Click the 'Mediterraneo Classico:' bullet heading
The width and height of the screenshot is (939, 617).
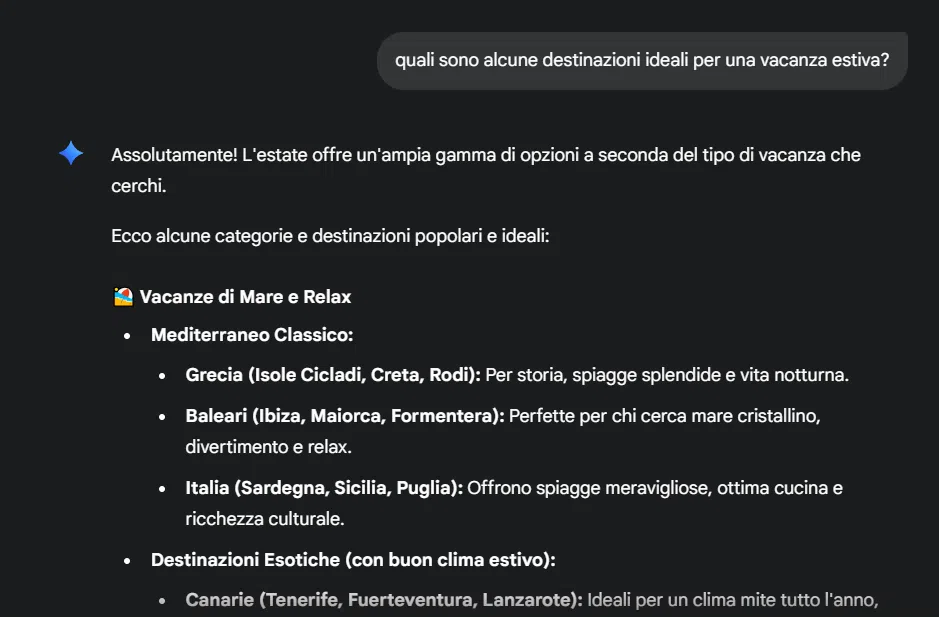tap(252, 335)
